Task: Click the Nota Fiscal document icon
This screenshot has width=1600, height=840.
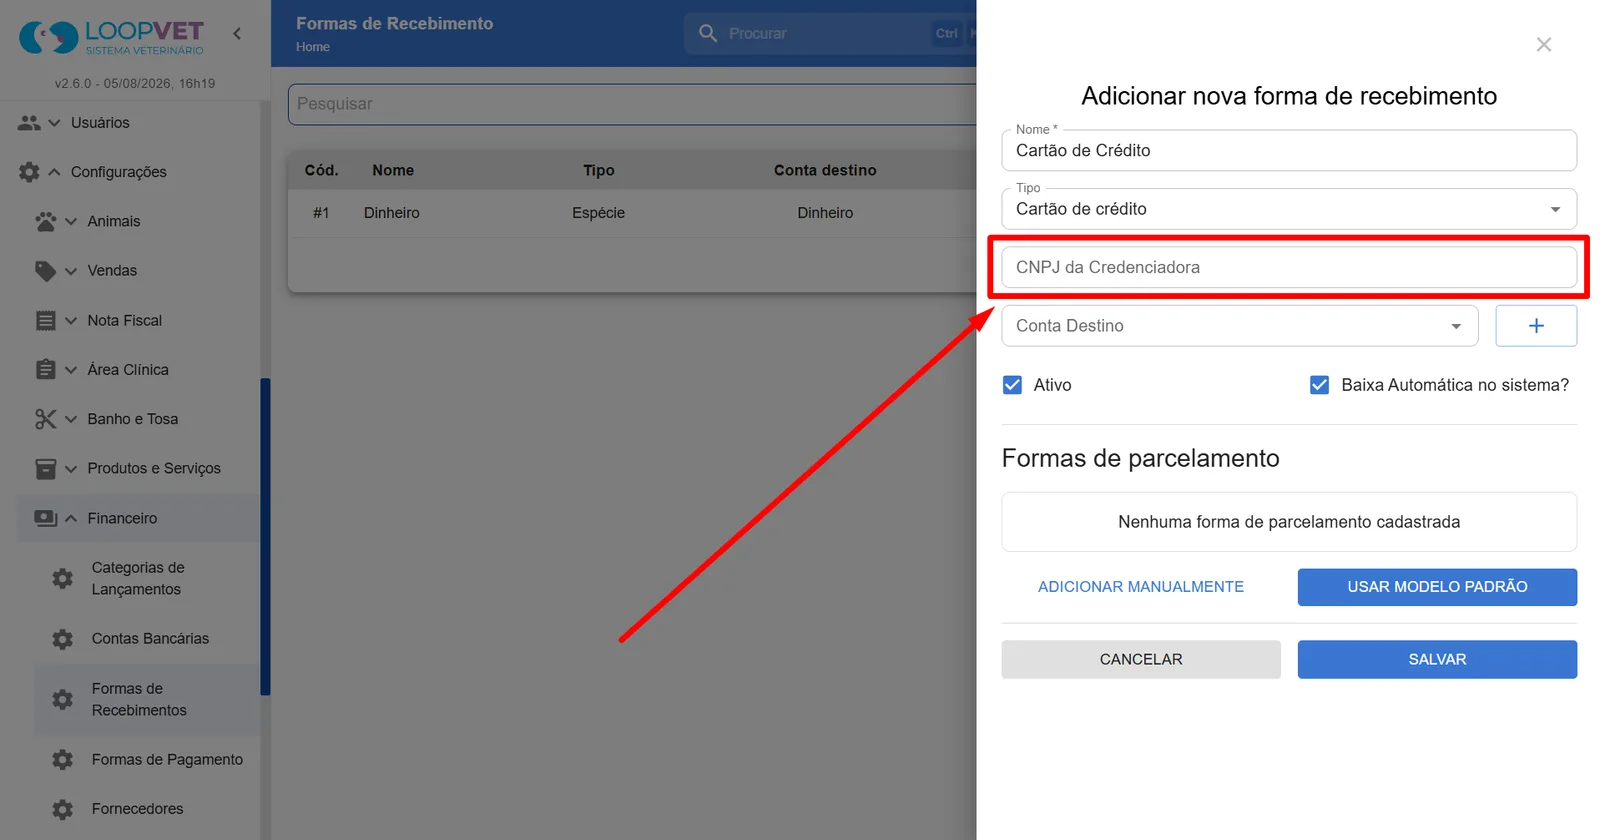Action: pyautogui.click(x=46, y=320)
